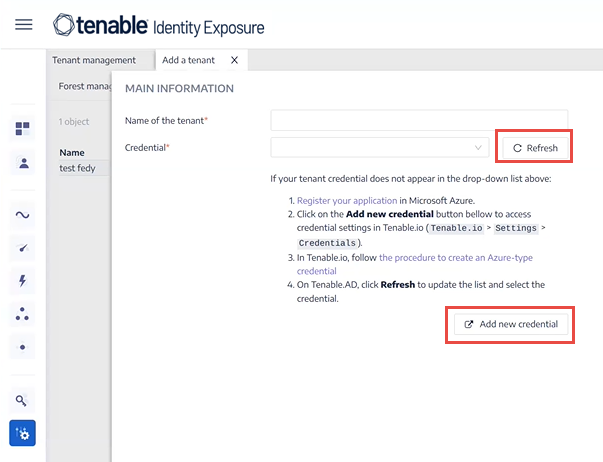Select the Add a tenant tab
The height and width of the screenshot is (462, 603).
click(x=188, y=60)
